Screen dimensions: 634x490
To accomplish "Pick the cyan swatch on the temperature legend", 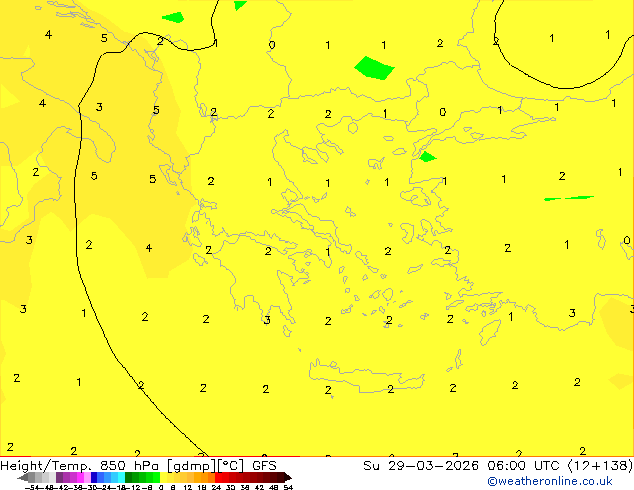I will tap(121, 477).
